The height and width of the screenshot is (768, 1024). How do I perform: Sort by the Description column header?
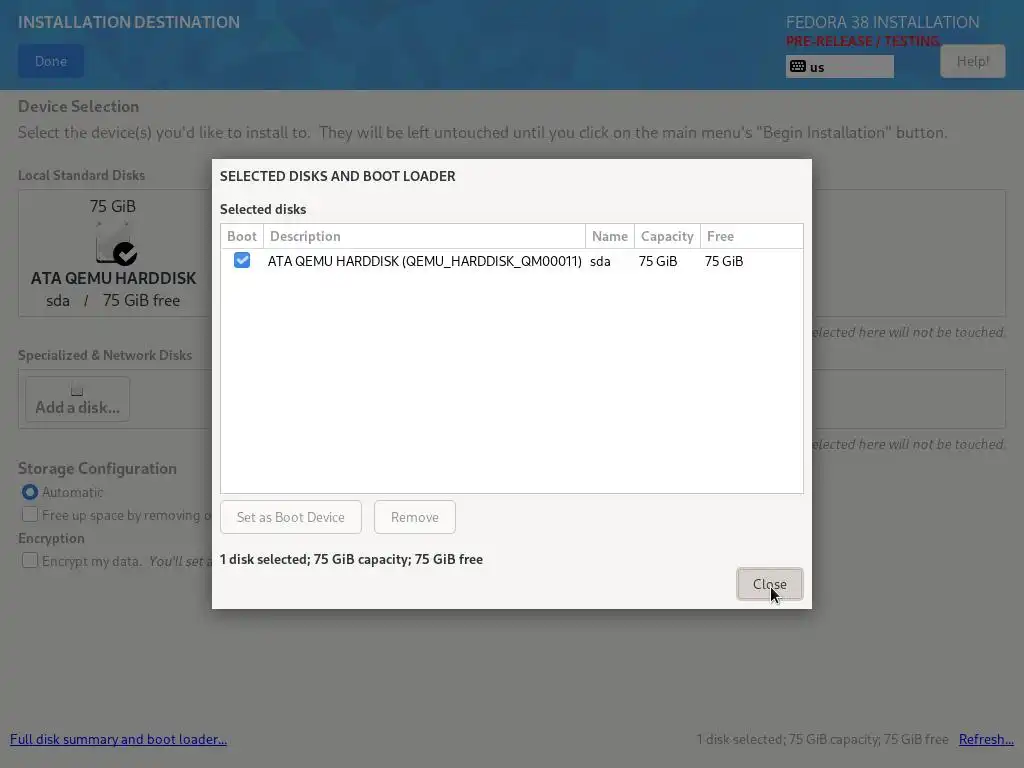pos(424,236)
